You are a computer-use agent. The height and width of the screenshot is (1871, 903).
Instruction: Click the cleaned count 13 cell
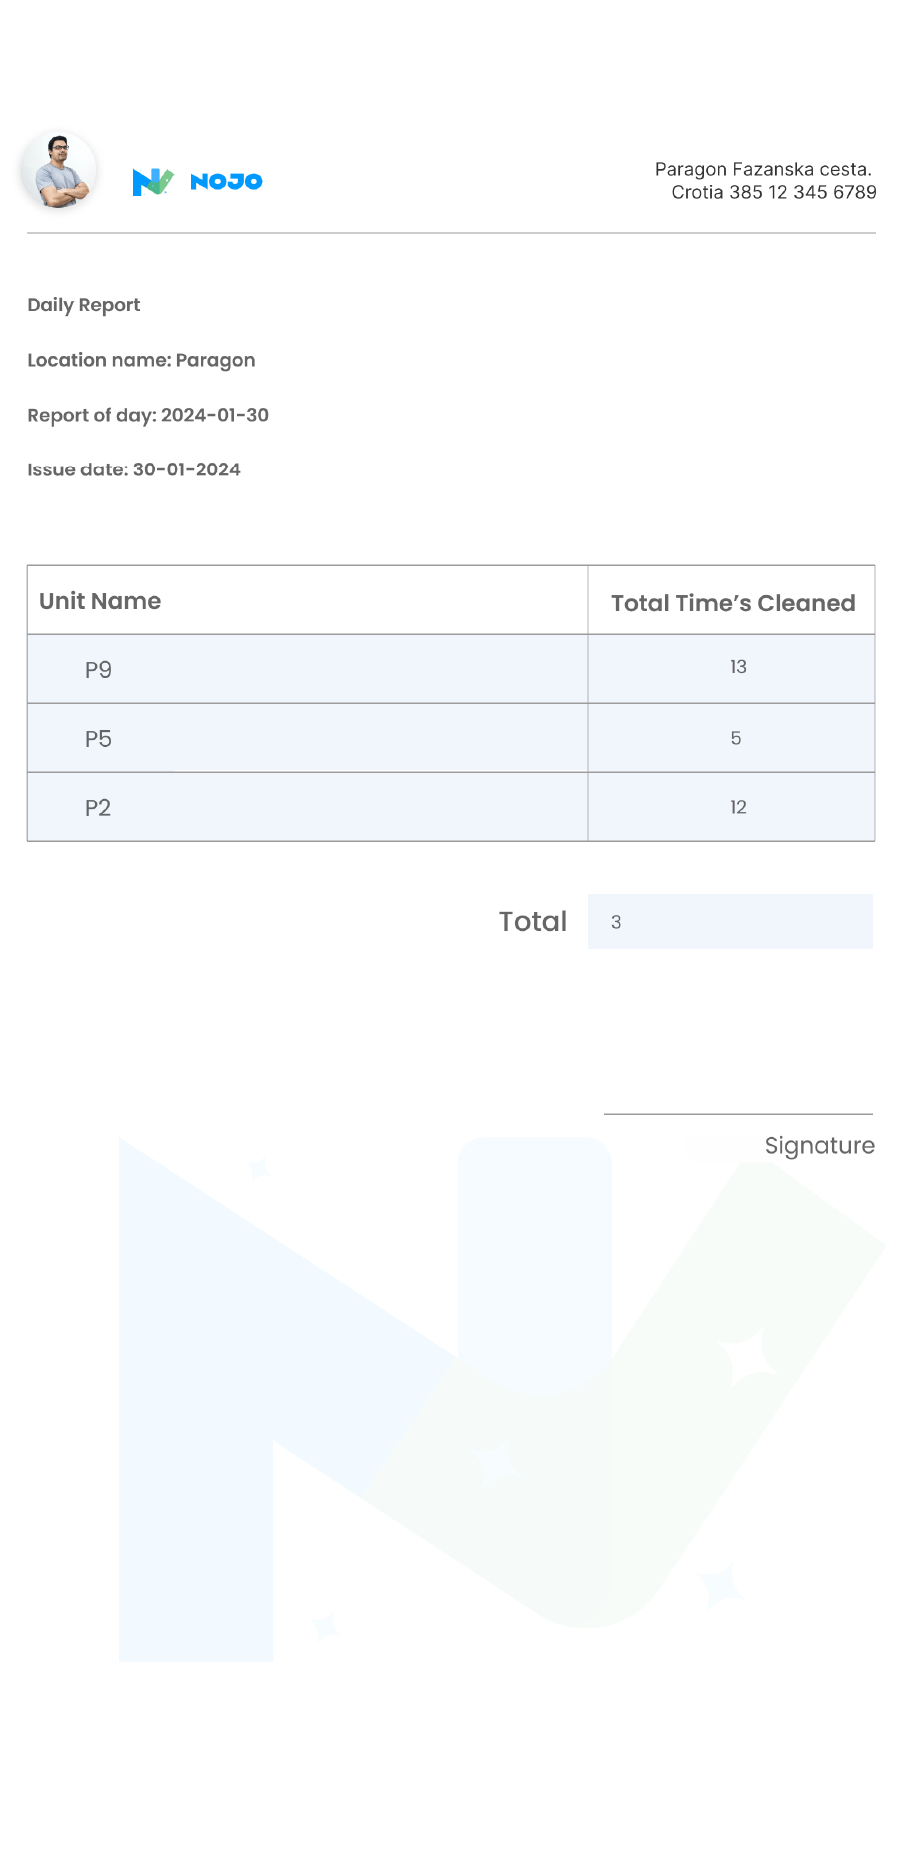coord(738,667)
